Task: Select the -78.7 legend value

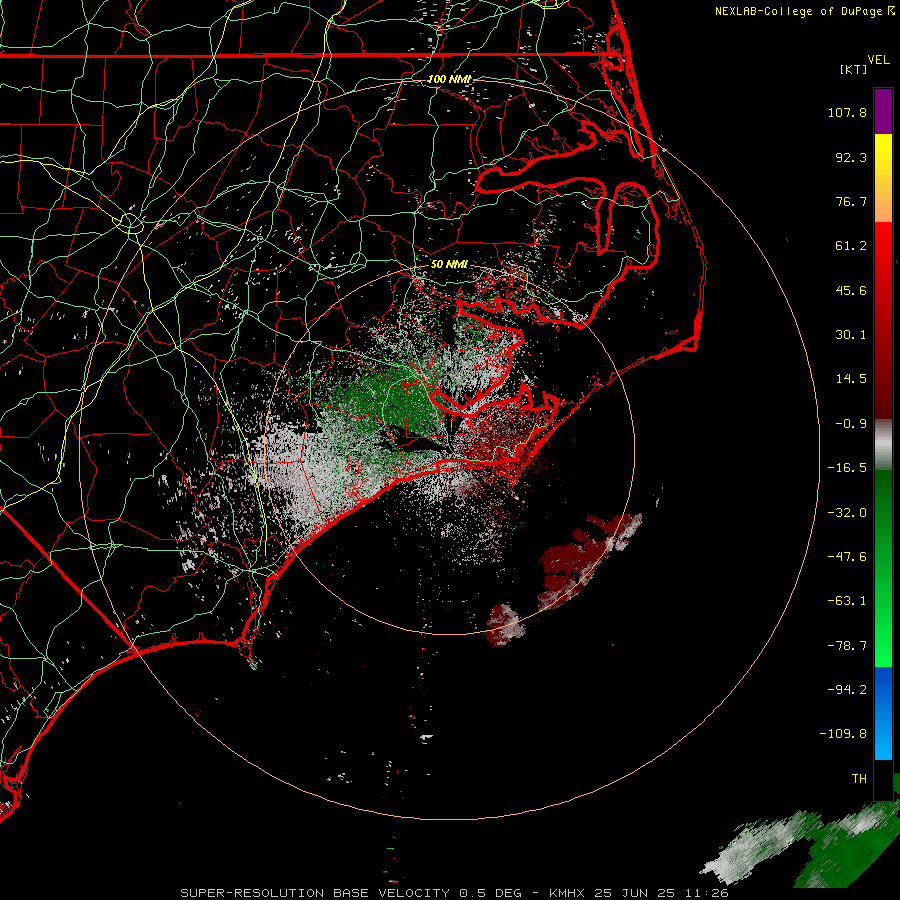Action: point(847,646)
